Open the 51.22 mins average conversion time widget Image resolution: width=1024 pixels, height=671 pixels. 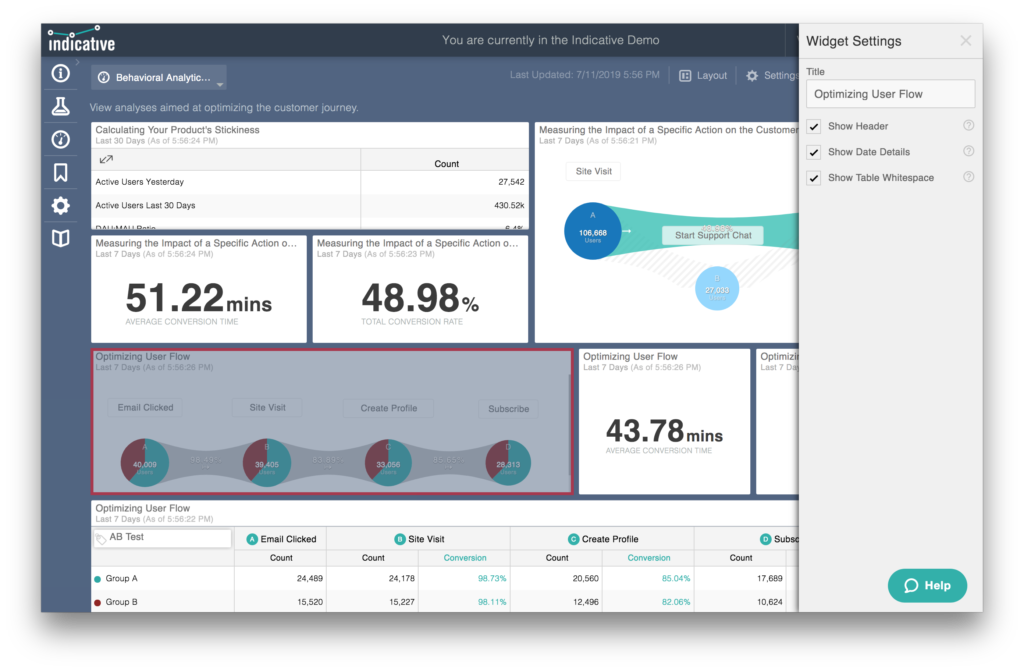click(x=199, y=289)
